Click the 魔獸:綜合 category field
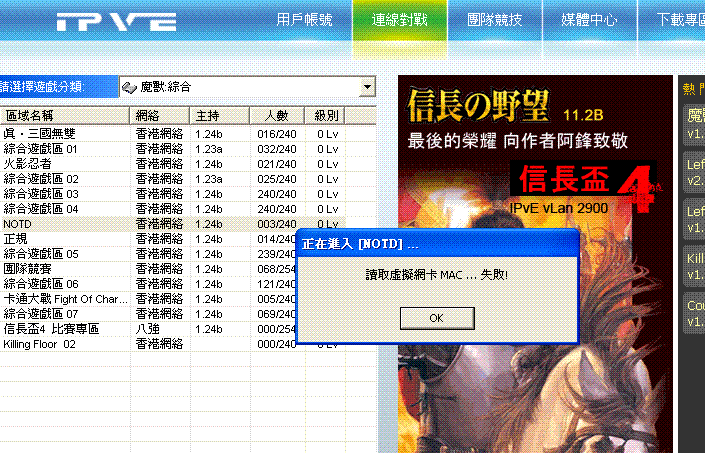The width and height of the screenshot is (705, 453). pyautogui.click(x=247, y=87)
